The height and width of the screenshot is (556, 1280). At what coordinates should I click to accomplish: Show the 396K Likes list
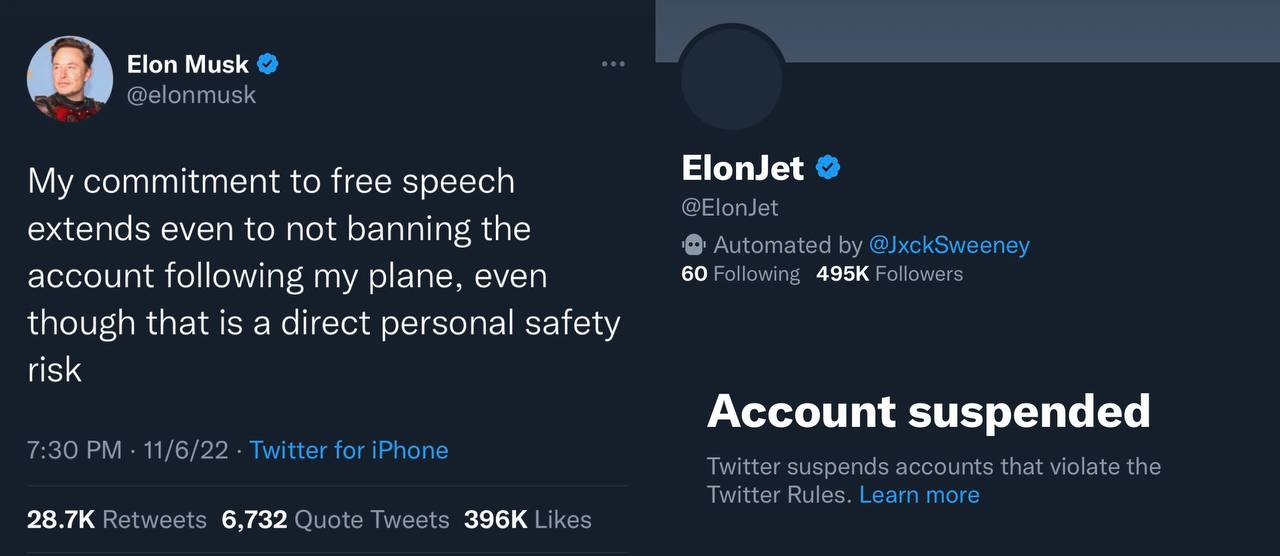(527, 520)
